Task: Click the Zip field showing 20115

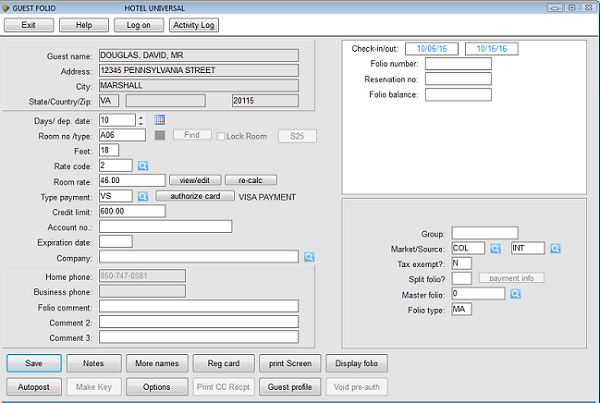Action: click(265, 101)
